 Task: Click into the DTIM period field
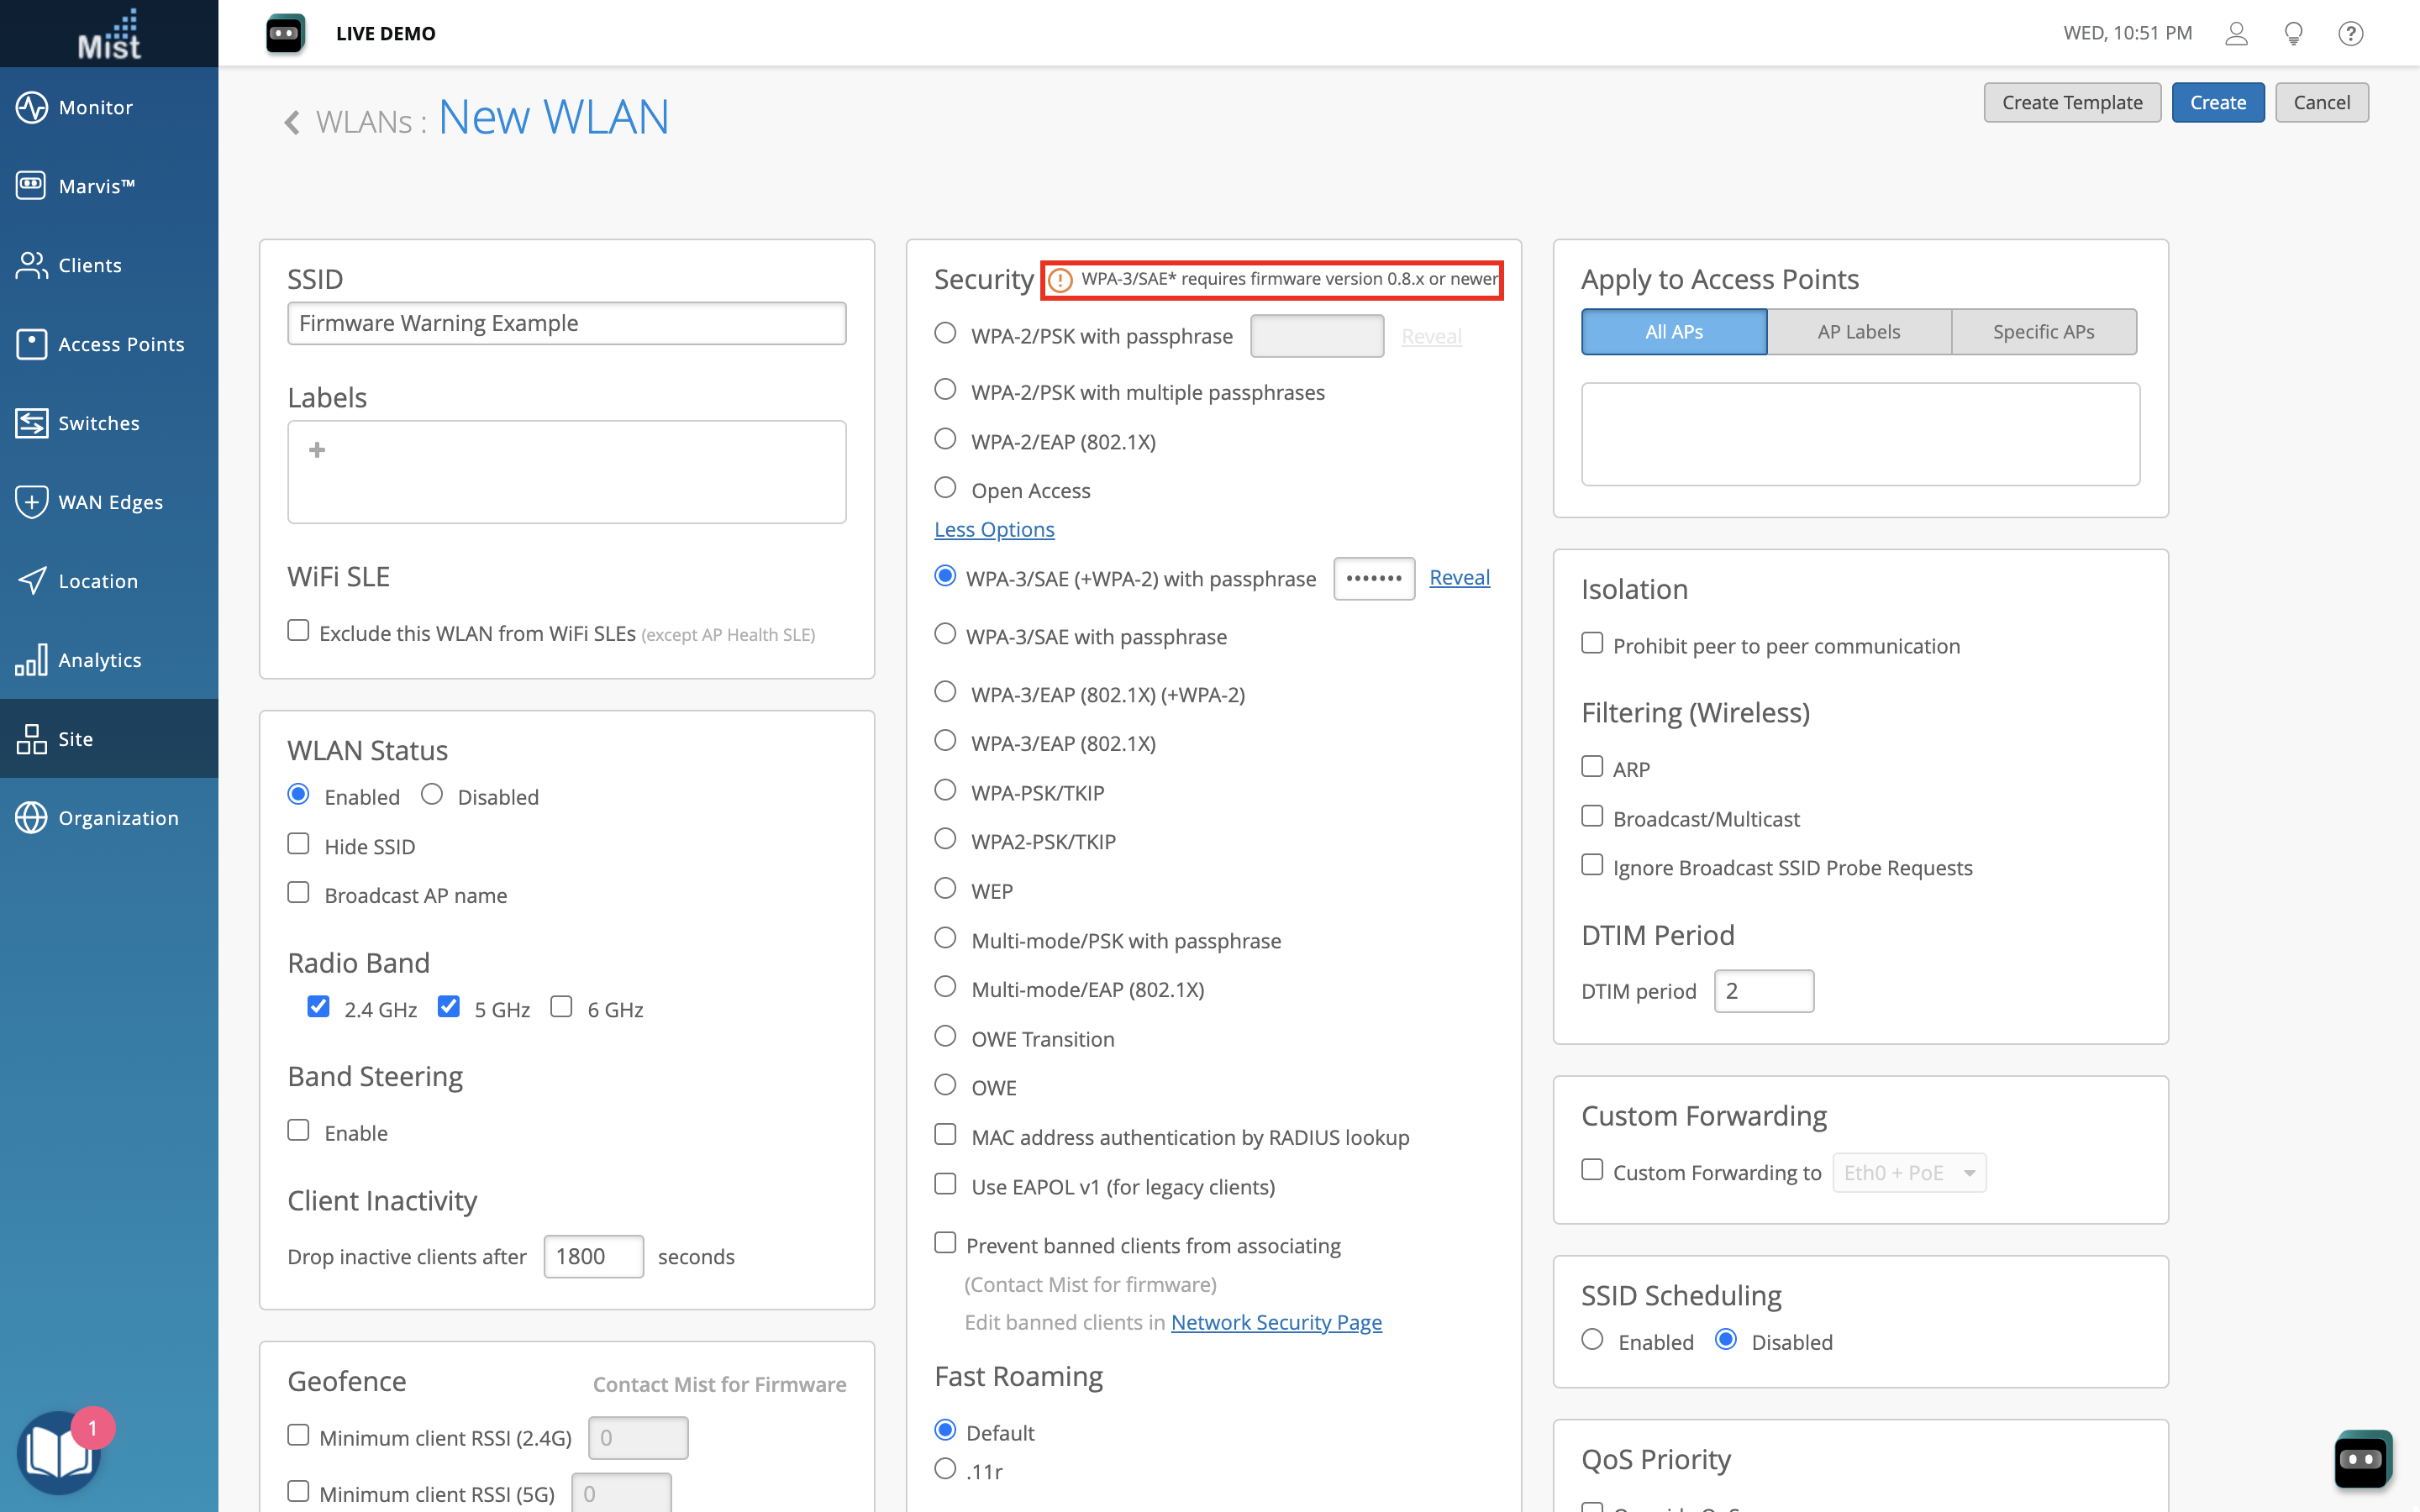[x=1763, y=991]
